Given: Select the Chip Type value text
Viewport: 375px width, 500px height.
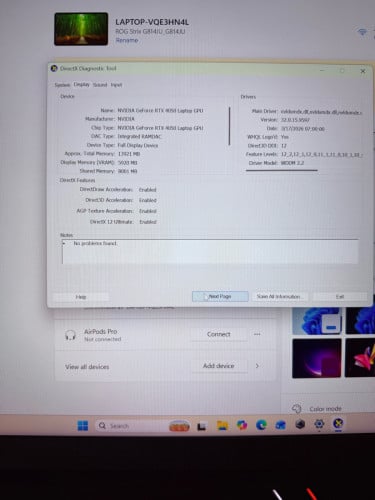Looking at the screenshot, I should pos(160,128).
